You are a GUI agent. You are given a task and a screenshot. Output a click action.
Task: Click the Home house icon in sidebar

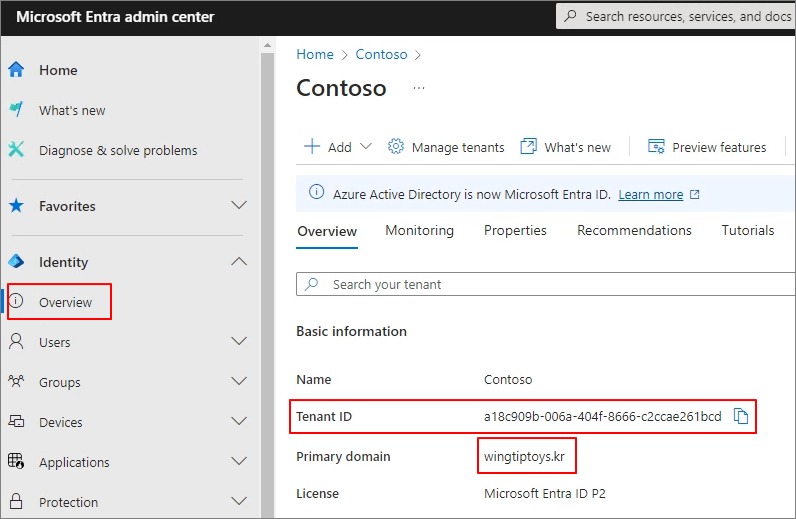pyautogui.click(x=16, y=70)
